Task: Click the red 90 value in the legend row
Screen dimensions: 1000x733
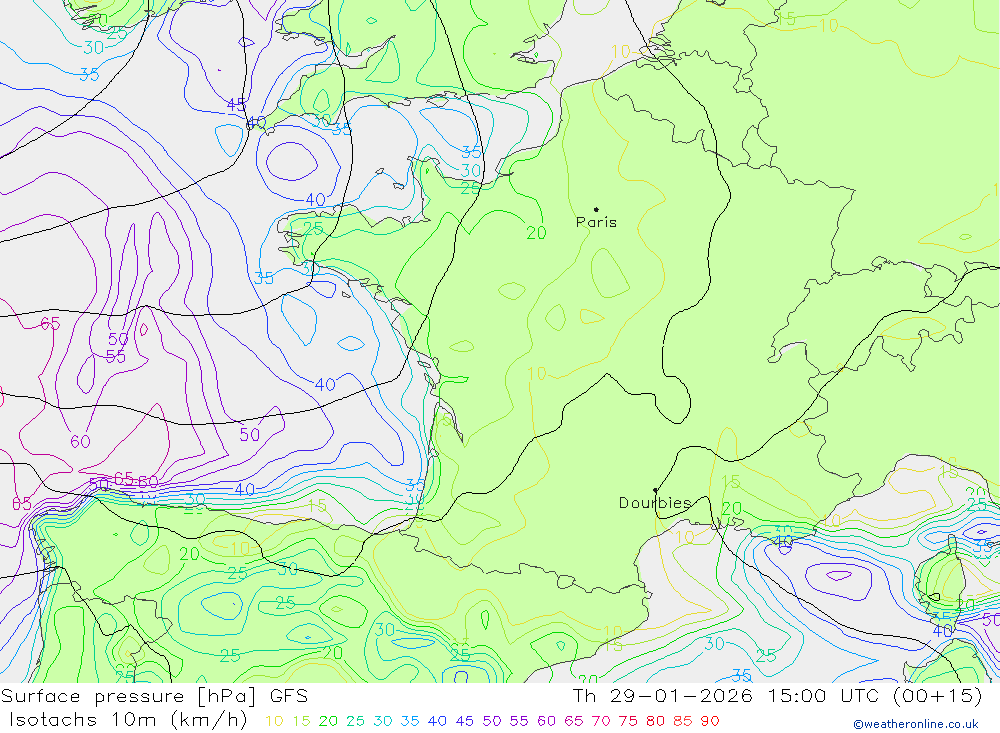Action: point(710,721)
